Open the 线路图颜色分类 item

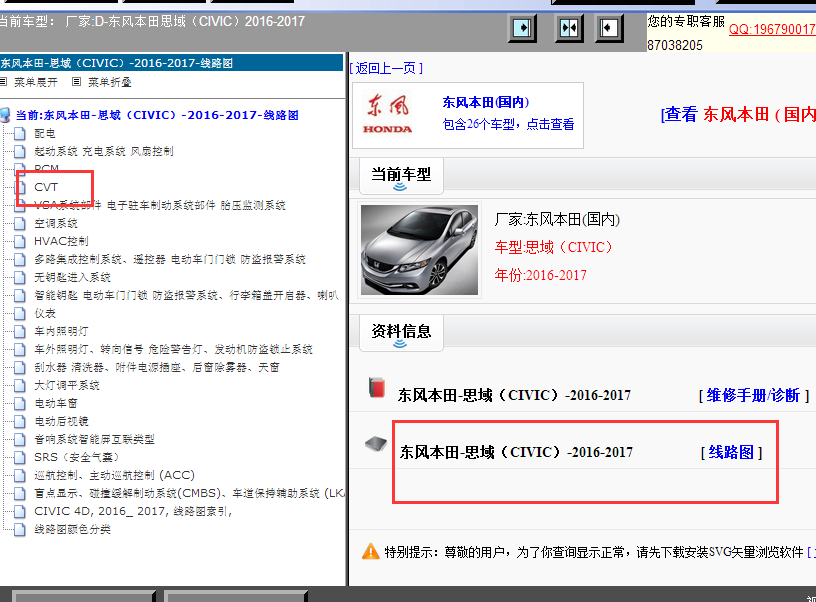coord(72,530)
